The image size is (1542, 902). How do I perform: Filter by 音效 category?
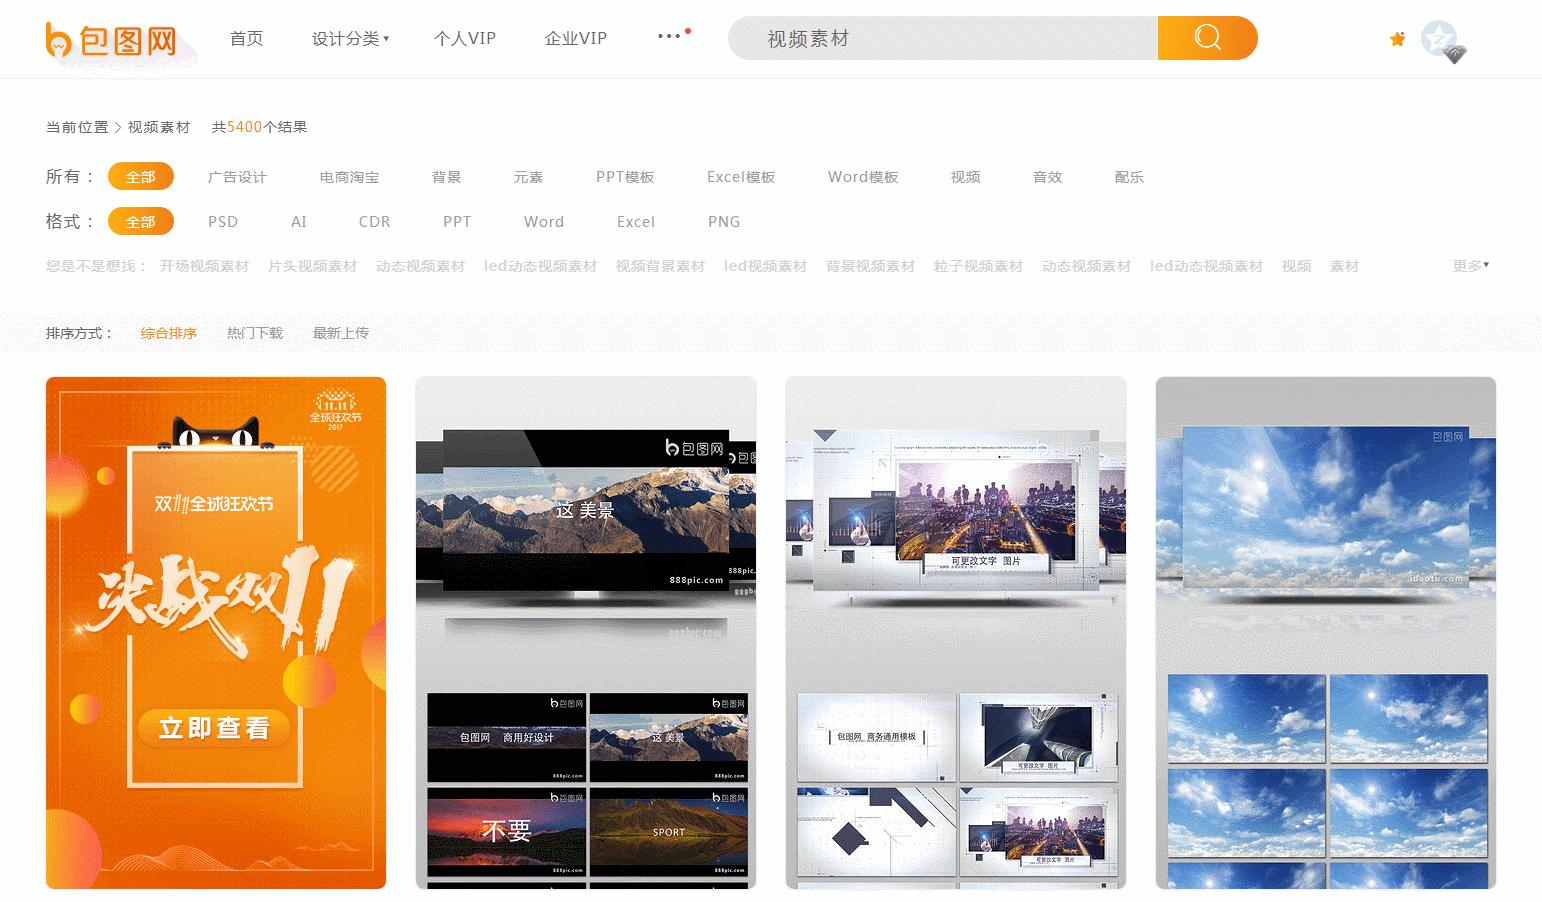click(x=1047, y=177)
